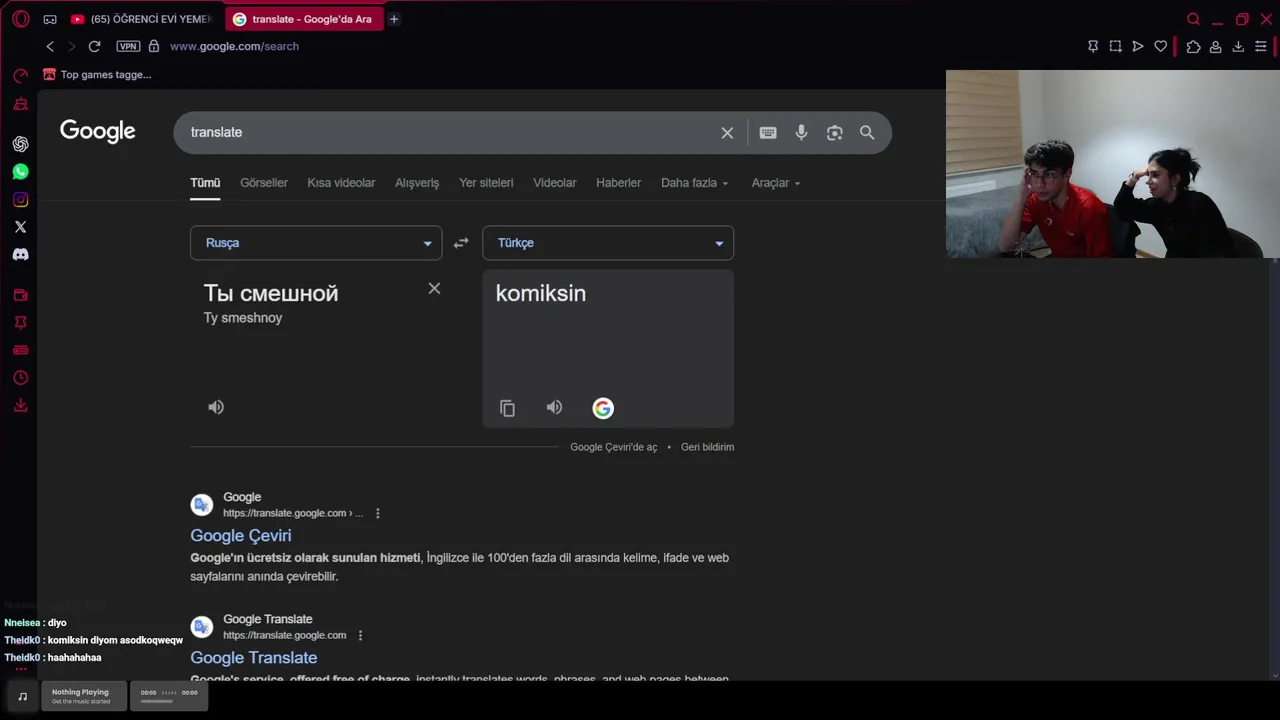Screen dimensions: 1280x720
Task: Open extensions puzzle piece icon
Action: tap(1193, 46)
